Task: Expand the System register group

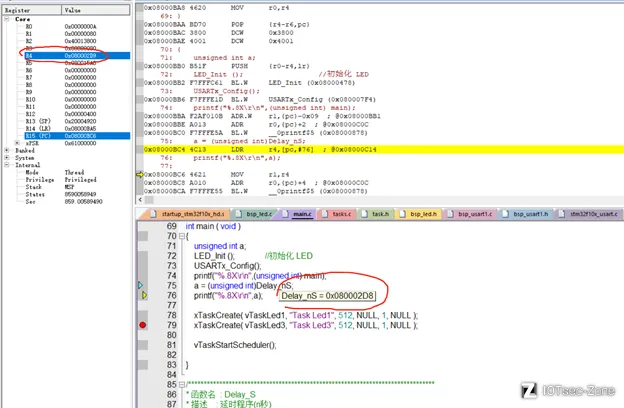Action: (x=7, y=158)
